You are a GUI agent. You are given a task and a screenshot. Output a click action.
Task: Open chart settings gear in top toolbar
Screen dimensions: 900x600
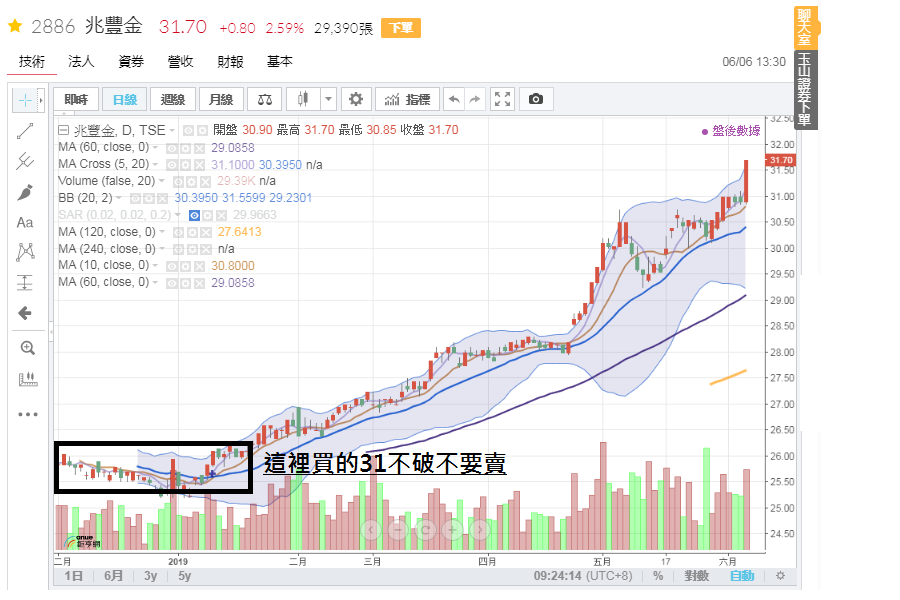click(356, 99)
